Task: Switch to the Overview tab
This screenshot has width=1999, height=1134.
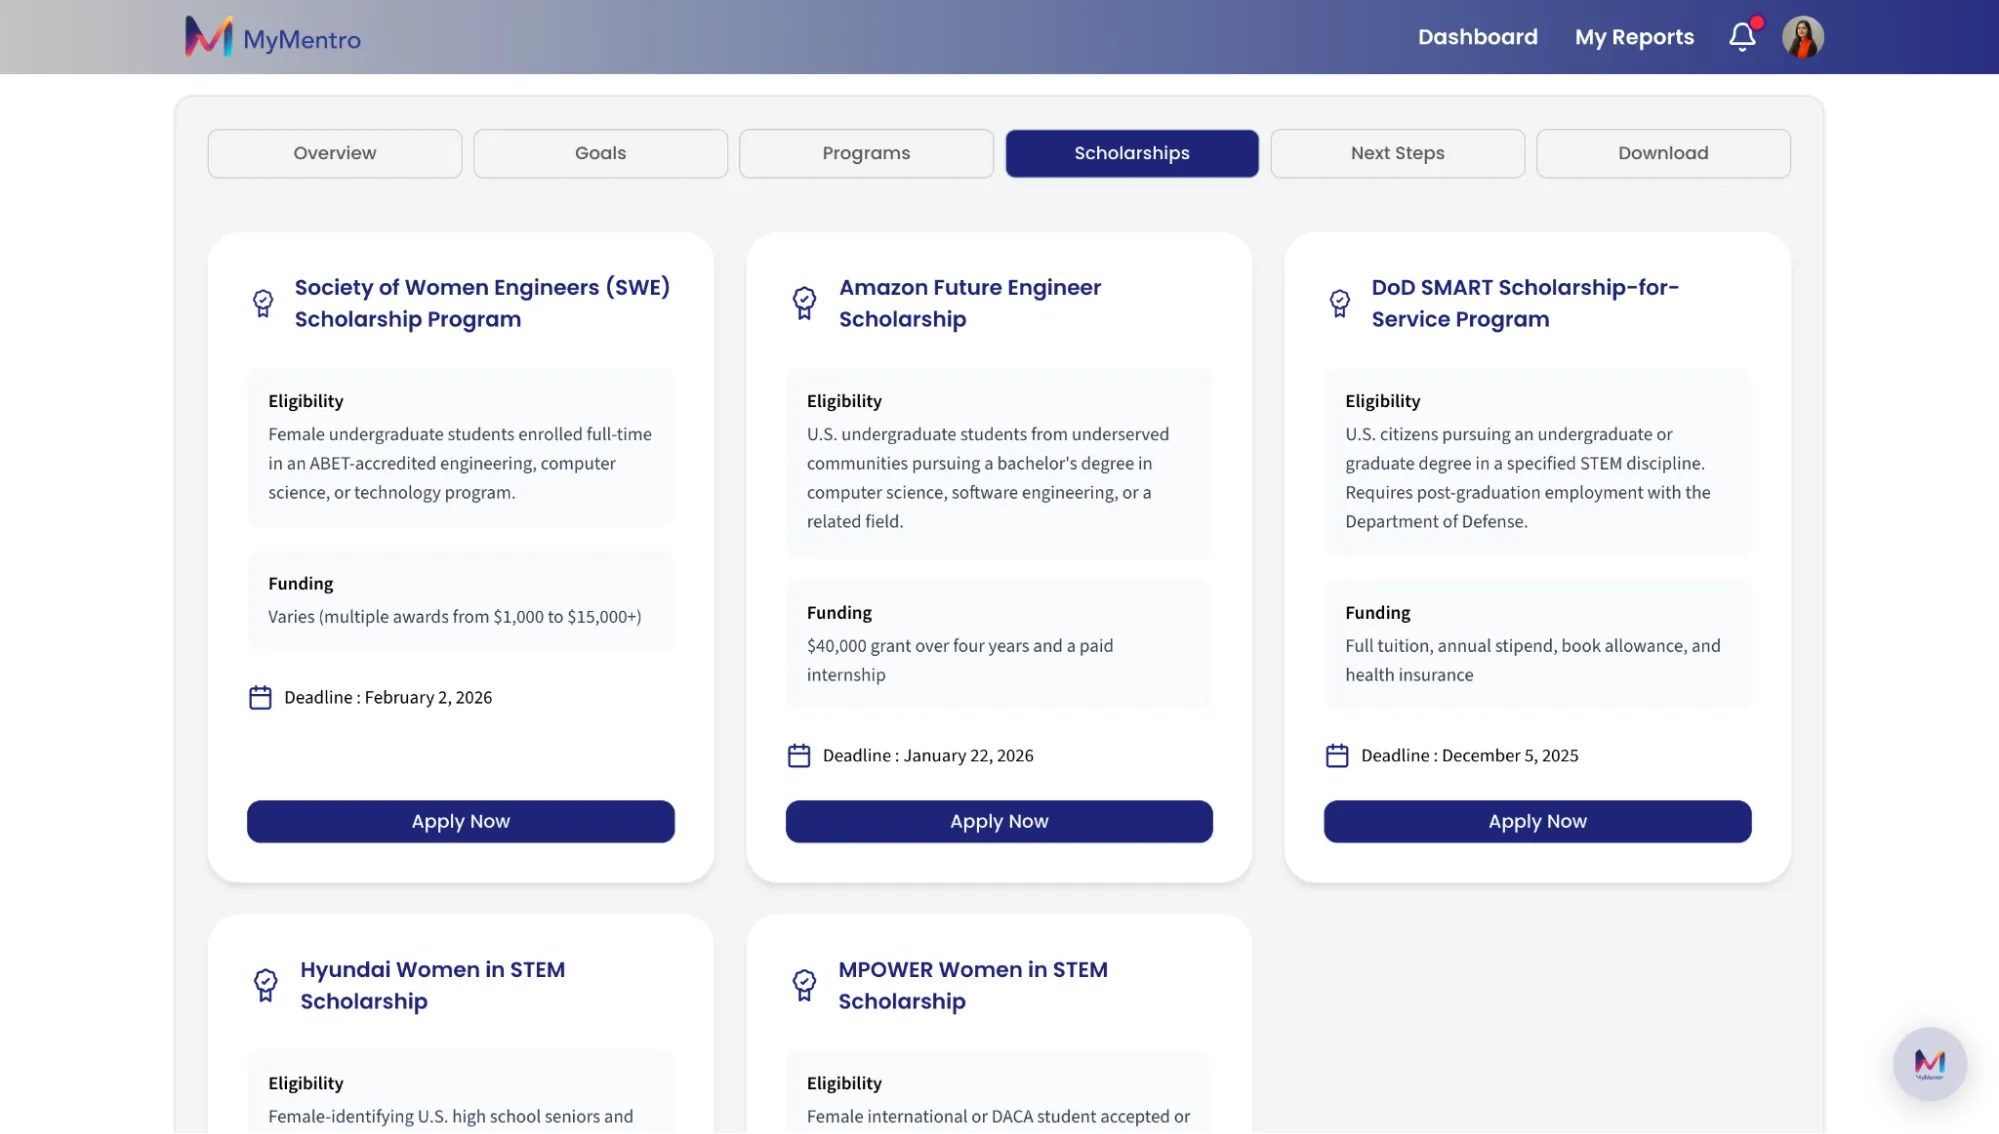Action: 335,153
